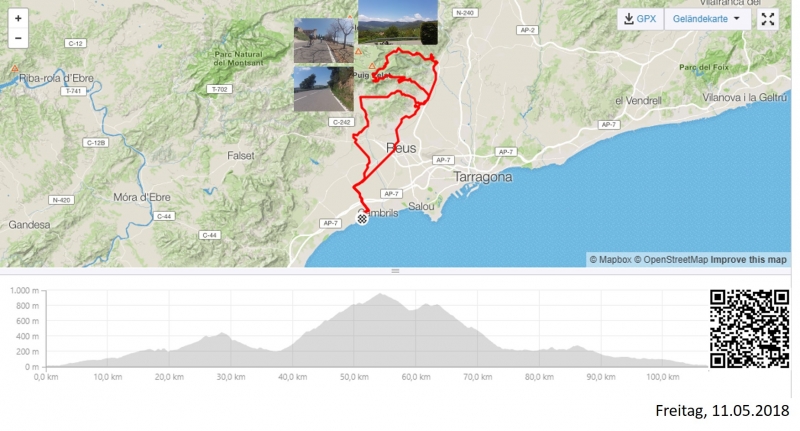Zoom out with the minus button
The height and width of the screenshot is (431, 800).
(18, 38)
